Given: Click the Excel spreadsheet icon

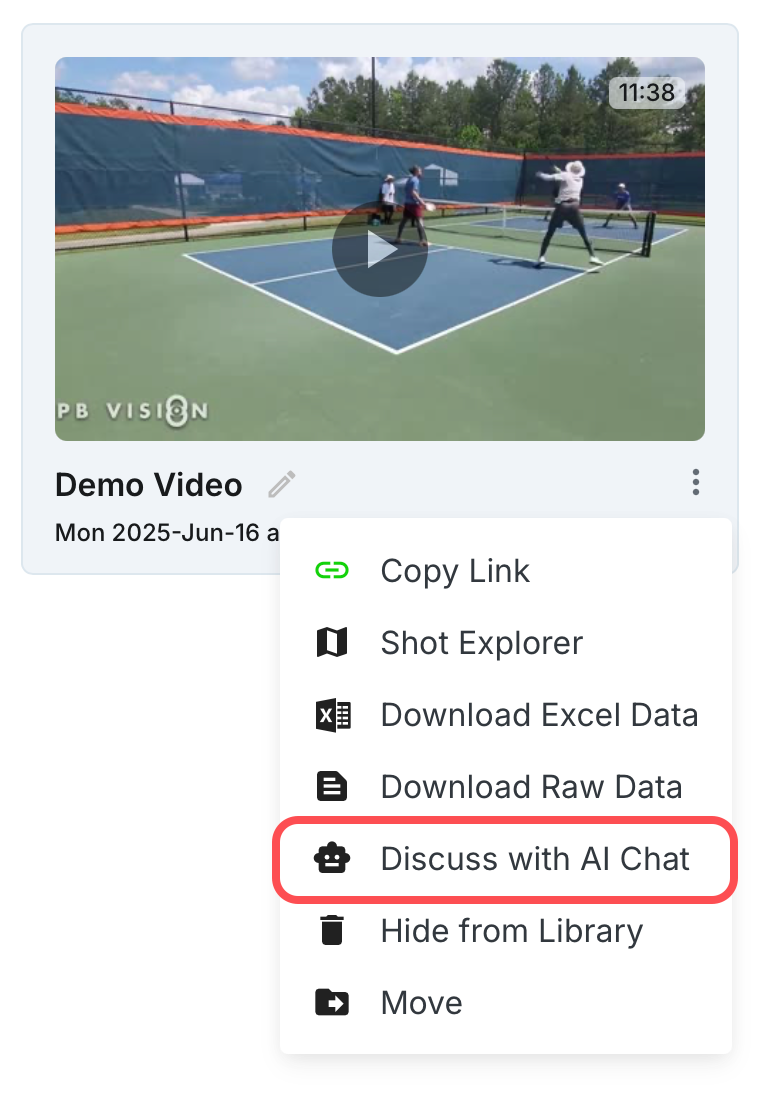Looking at the screenshot, I should (333, 715).
